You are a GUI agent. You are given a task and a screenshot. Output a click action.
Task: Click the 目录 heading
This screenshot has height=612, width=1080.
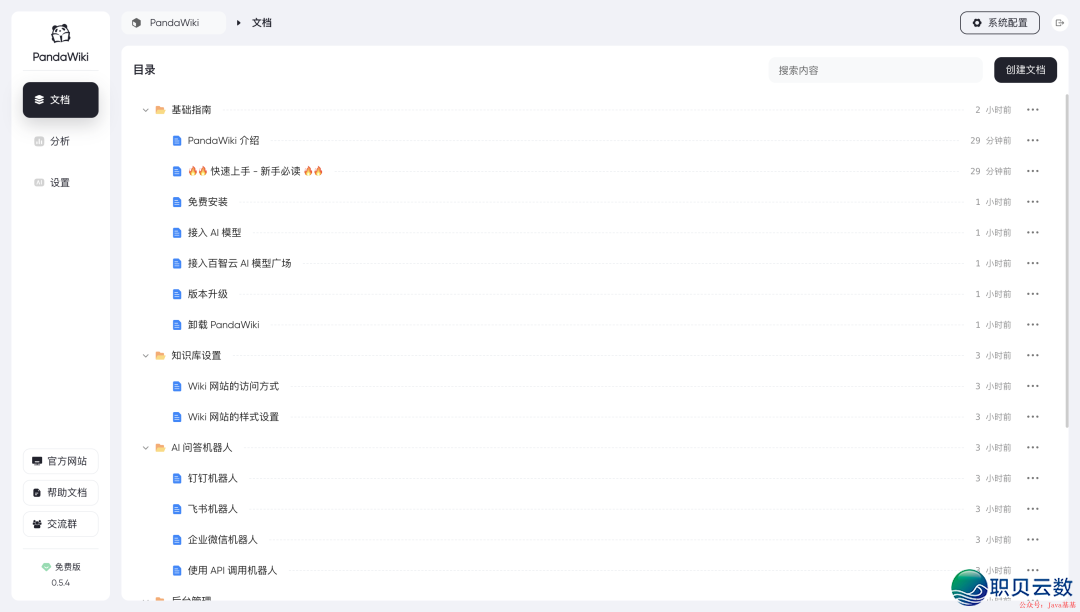[x=144, y=70]
